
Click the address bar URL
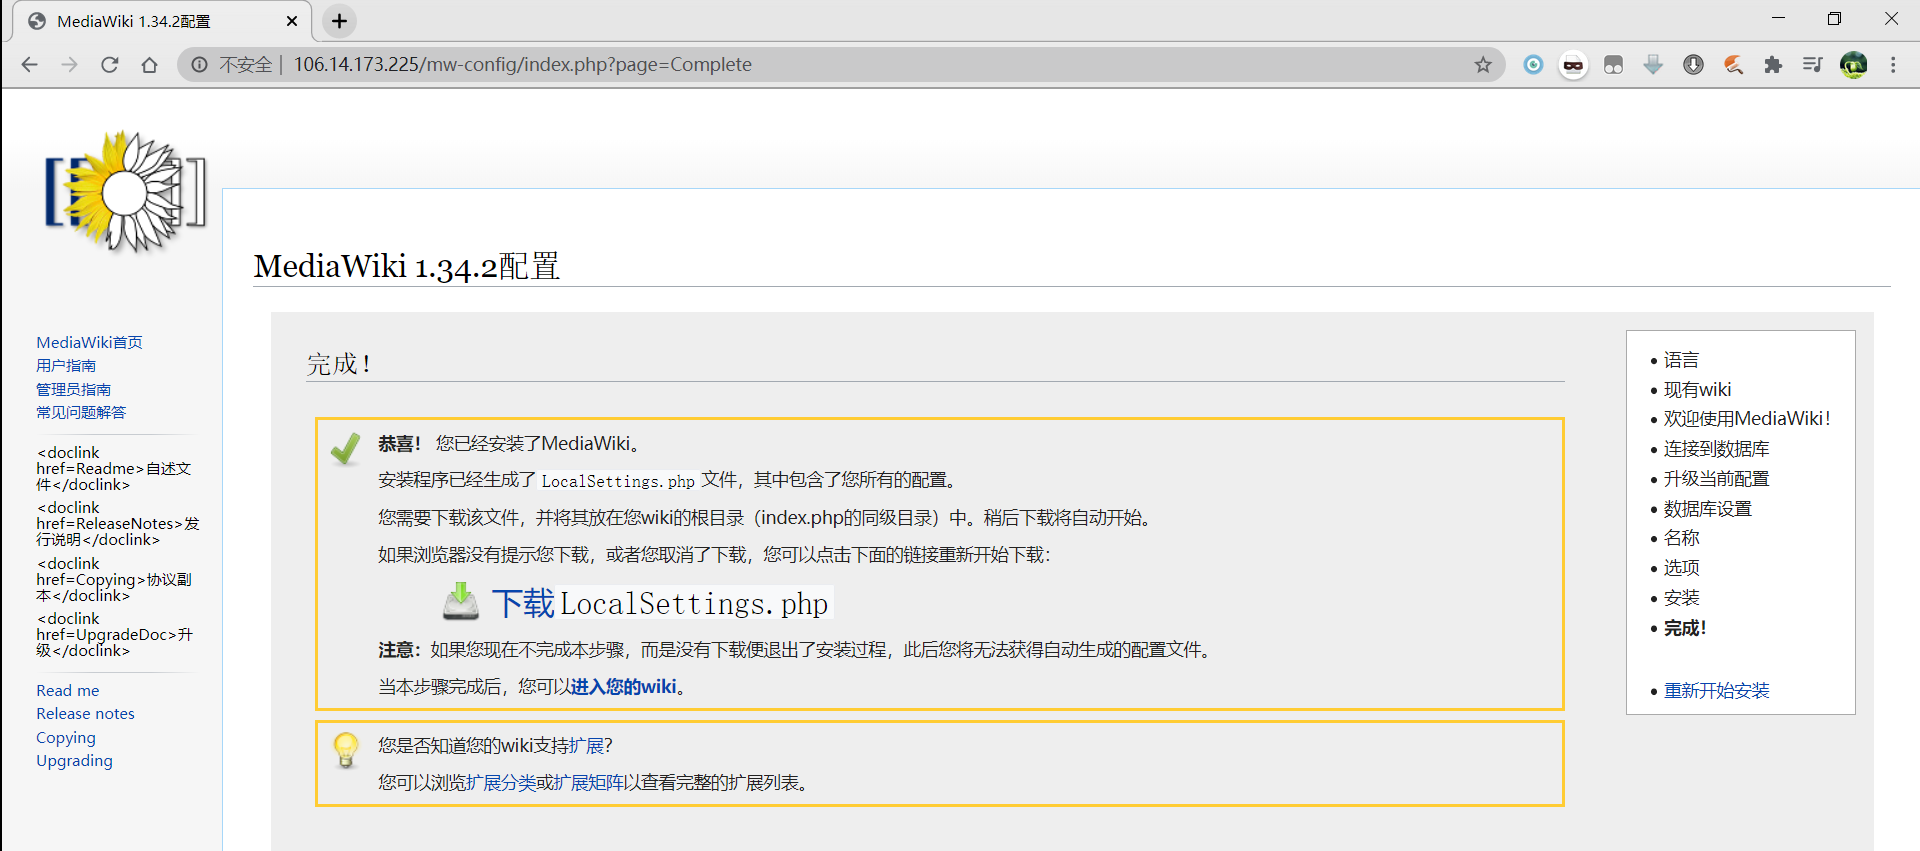[522, 65]
